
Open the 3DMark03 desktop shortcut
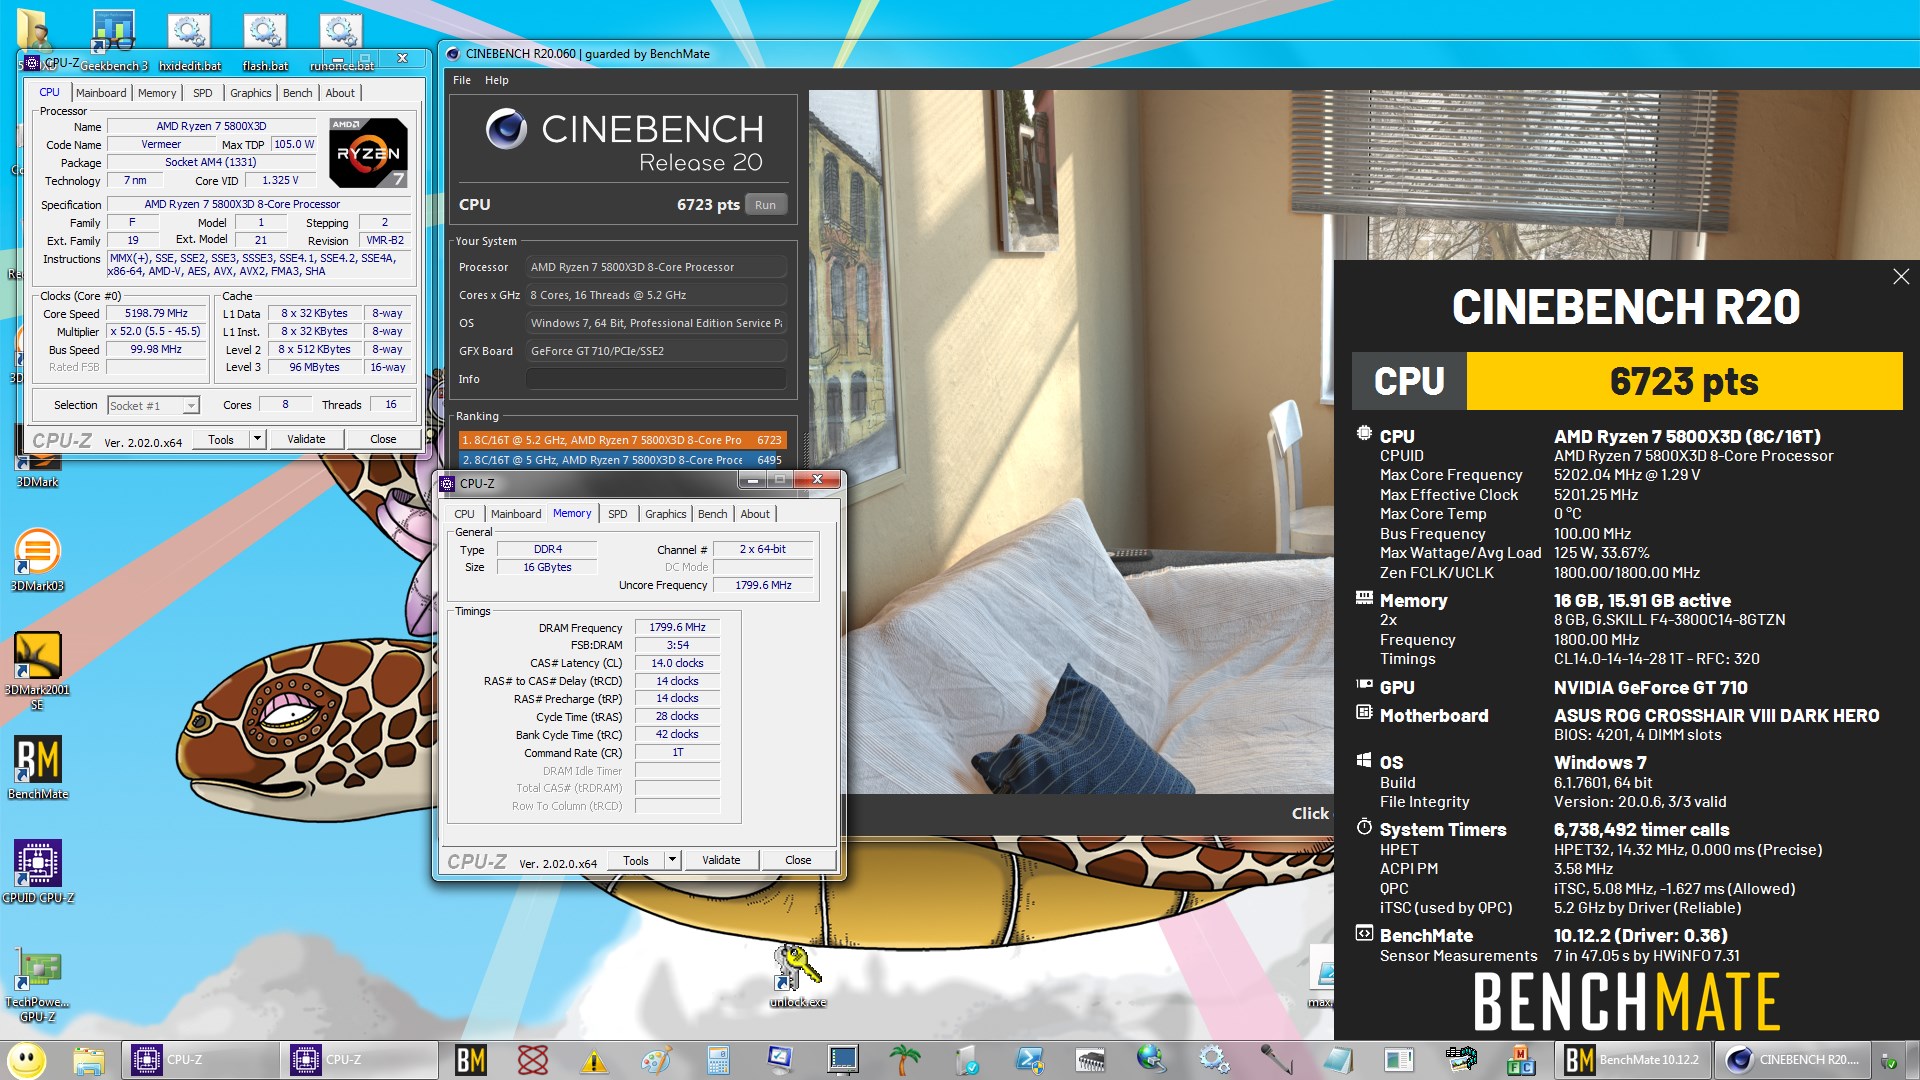click(x=37, y=559)
